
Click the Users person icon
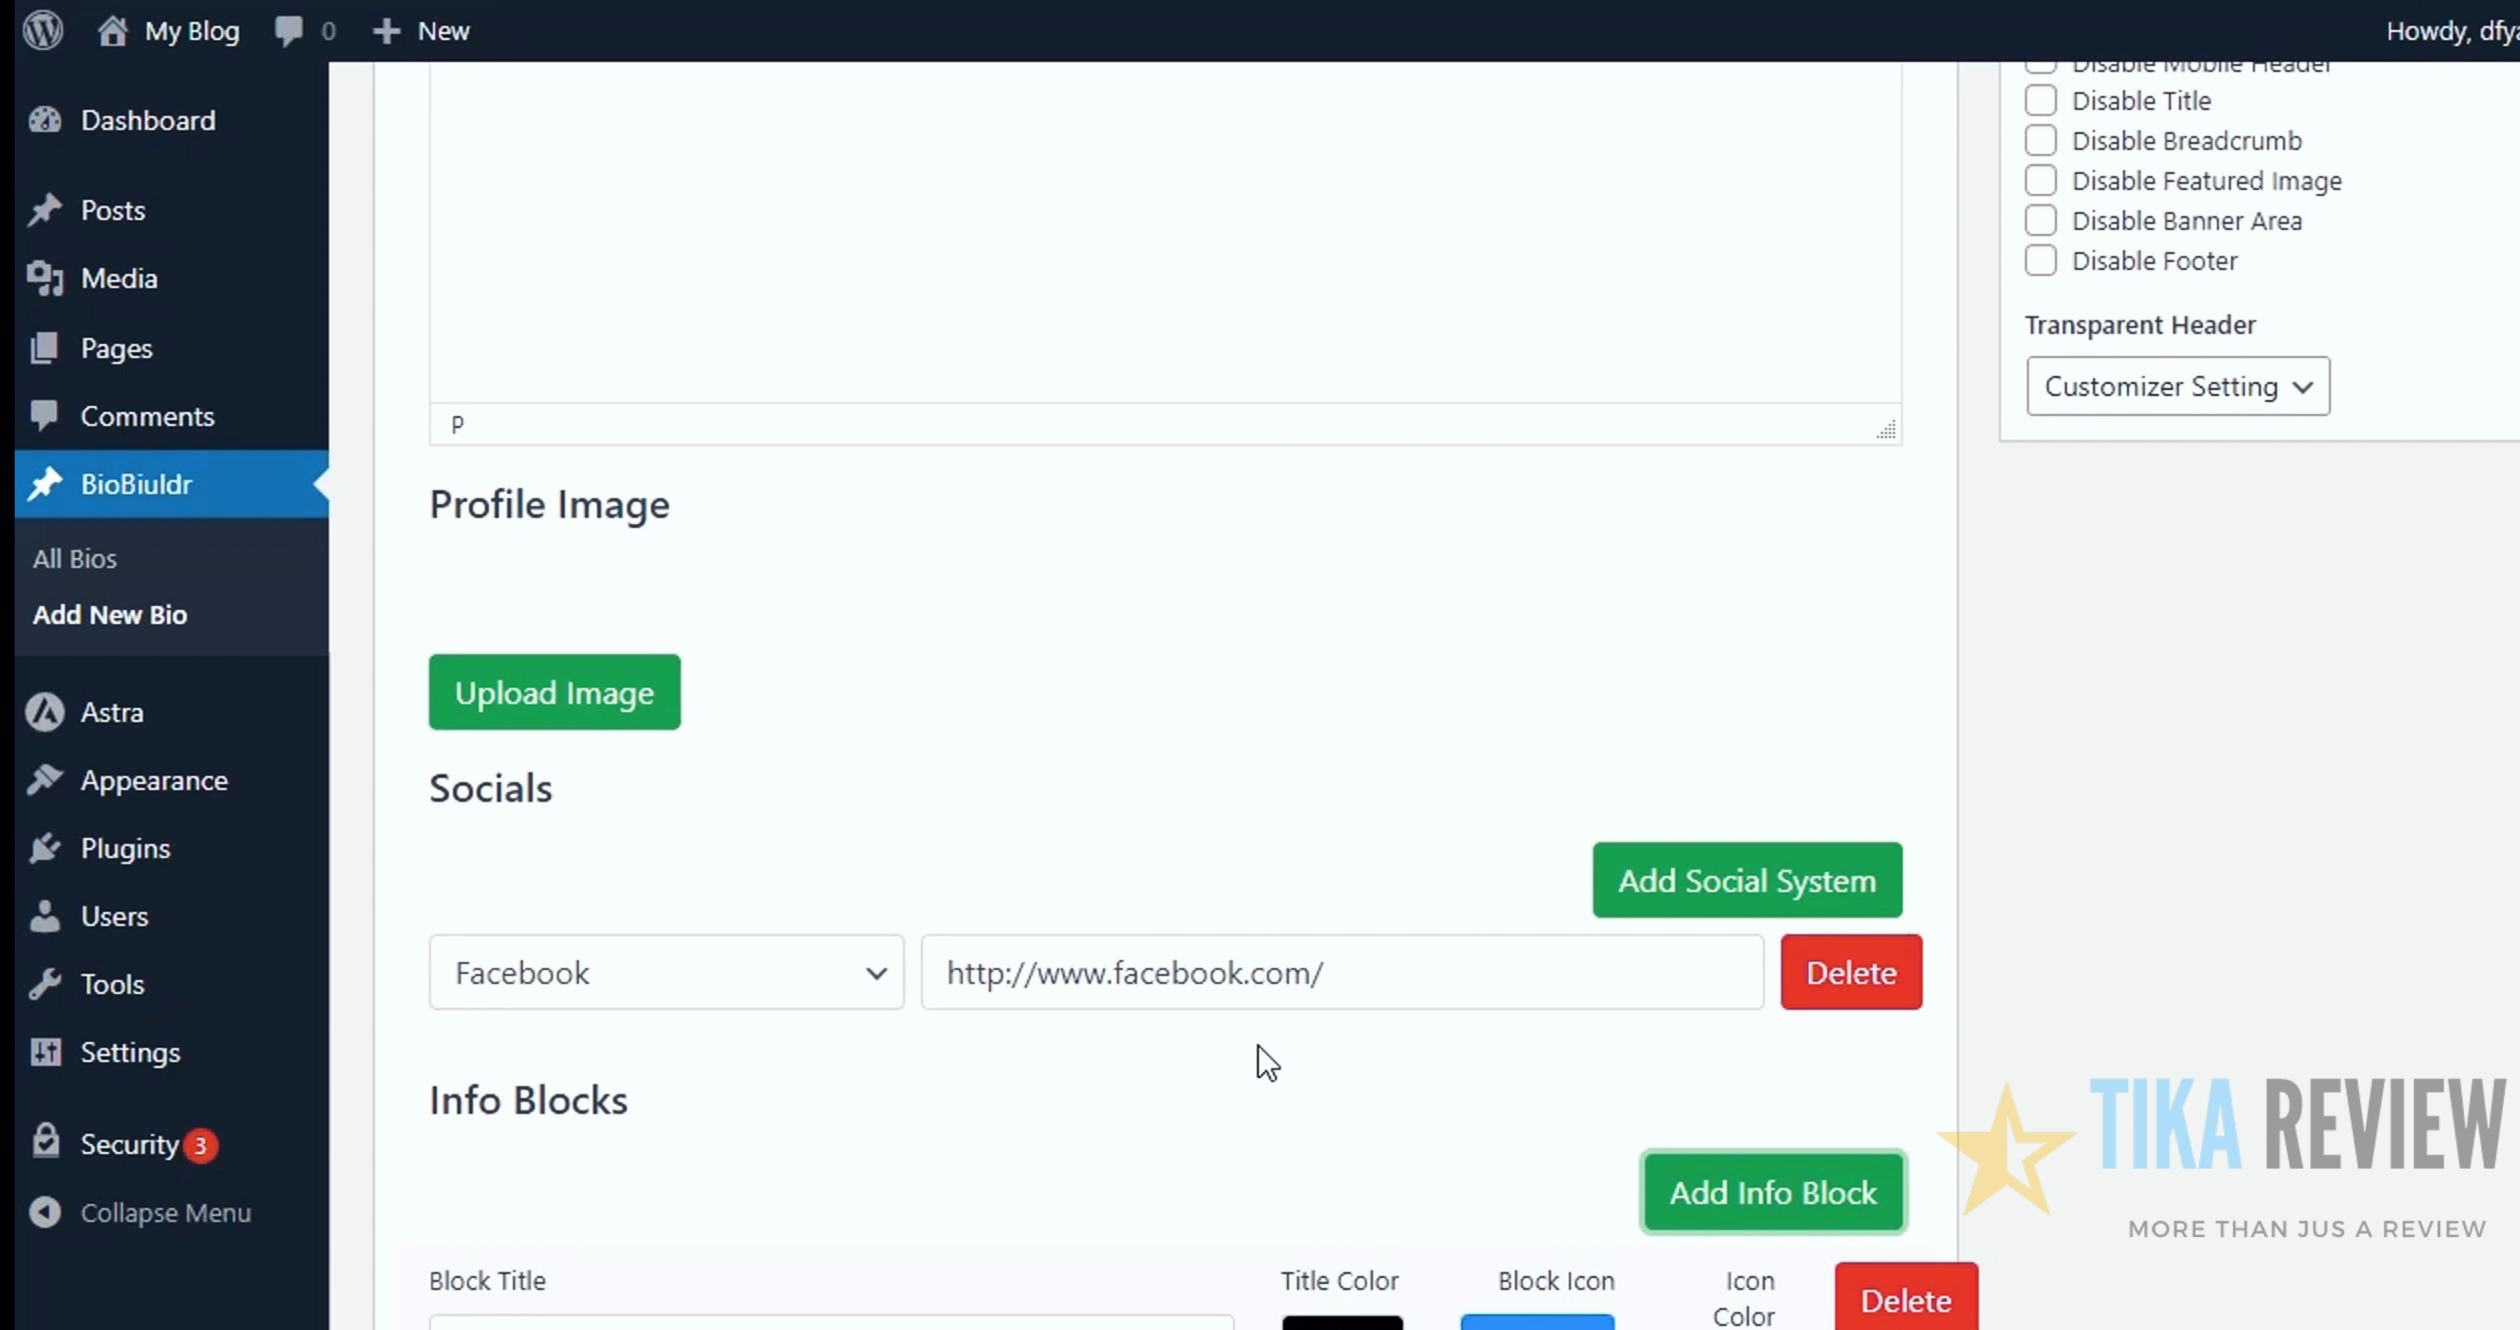pos(45,916)
